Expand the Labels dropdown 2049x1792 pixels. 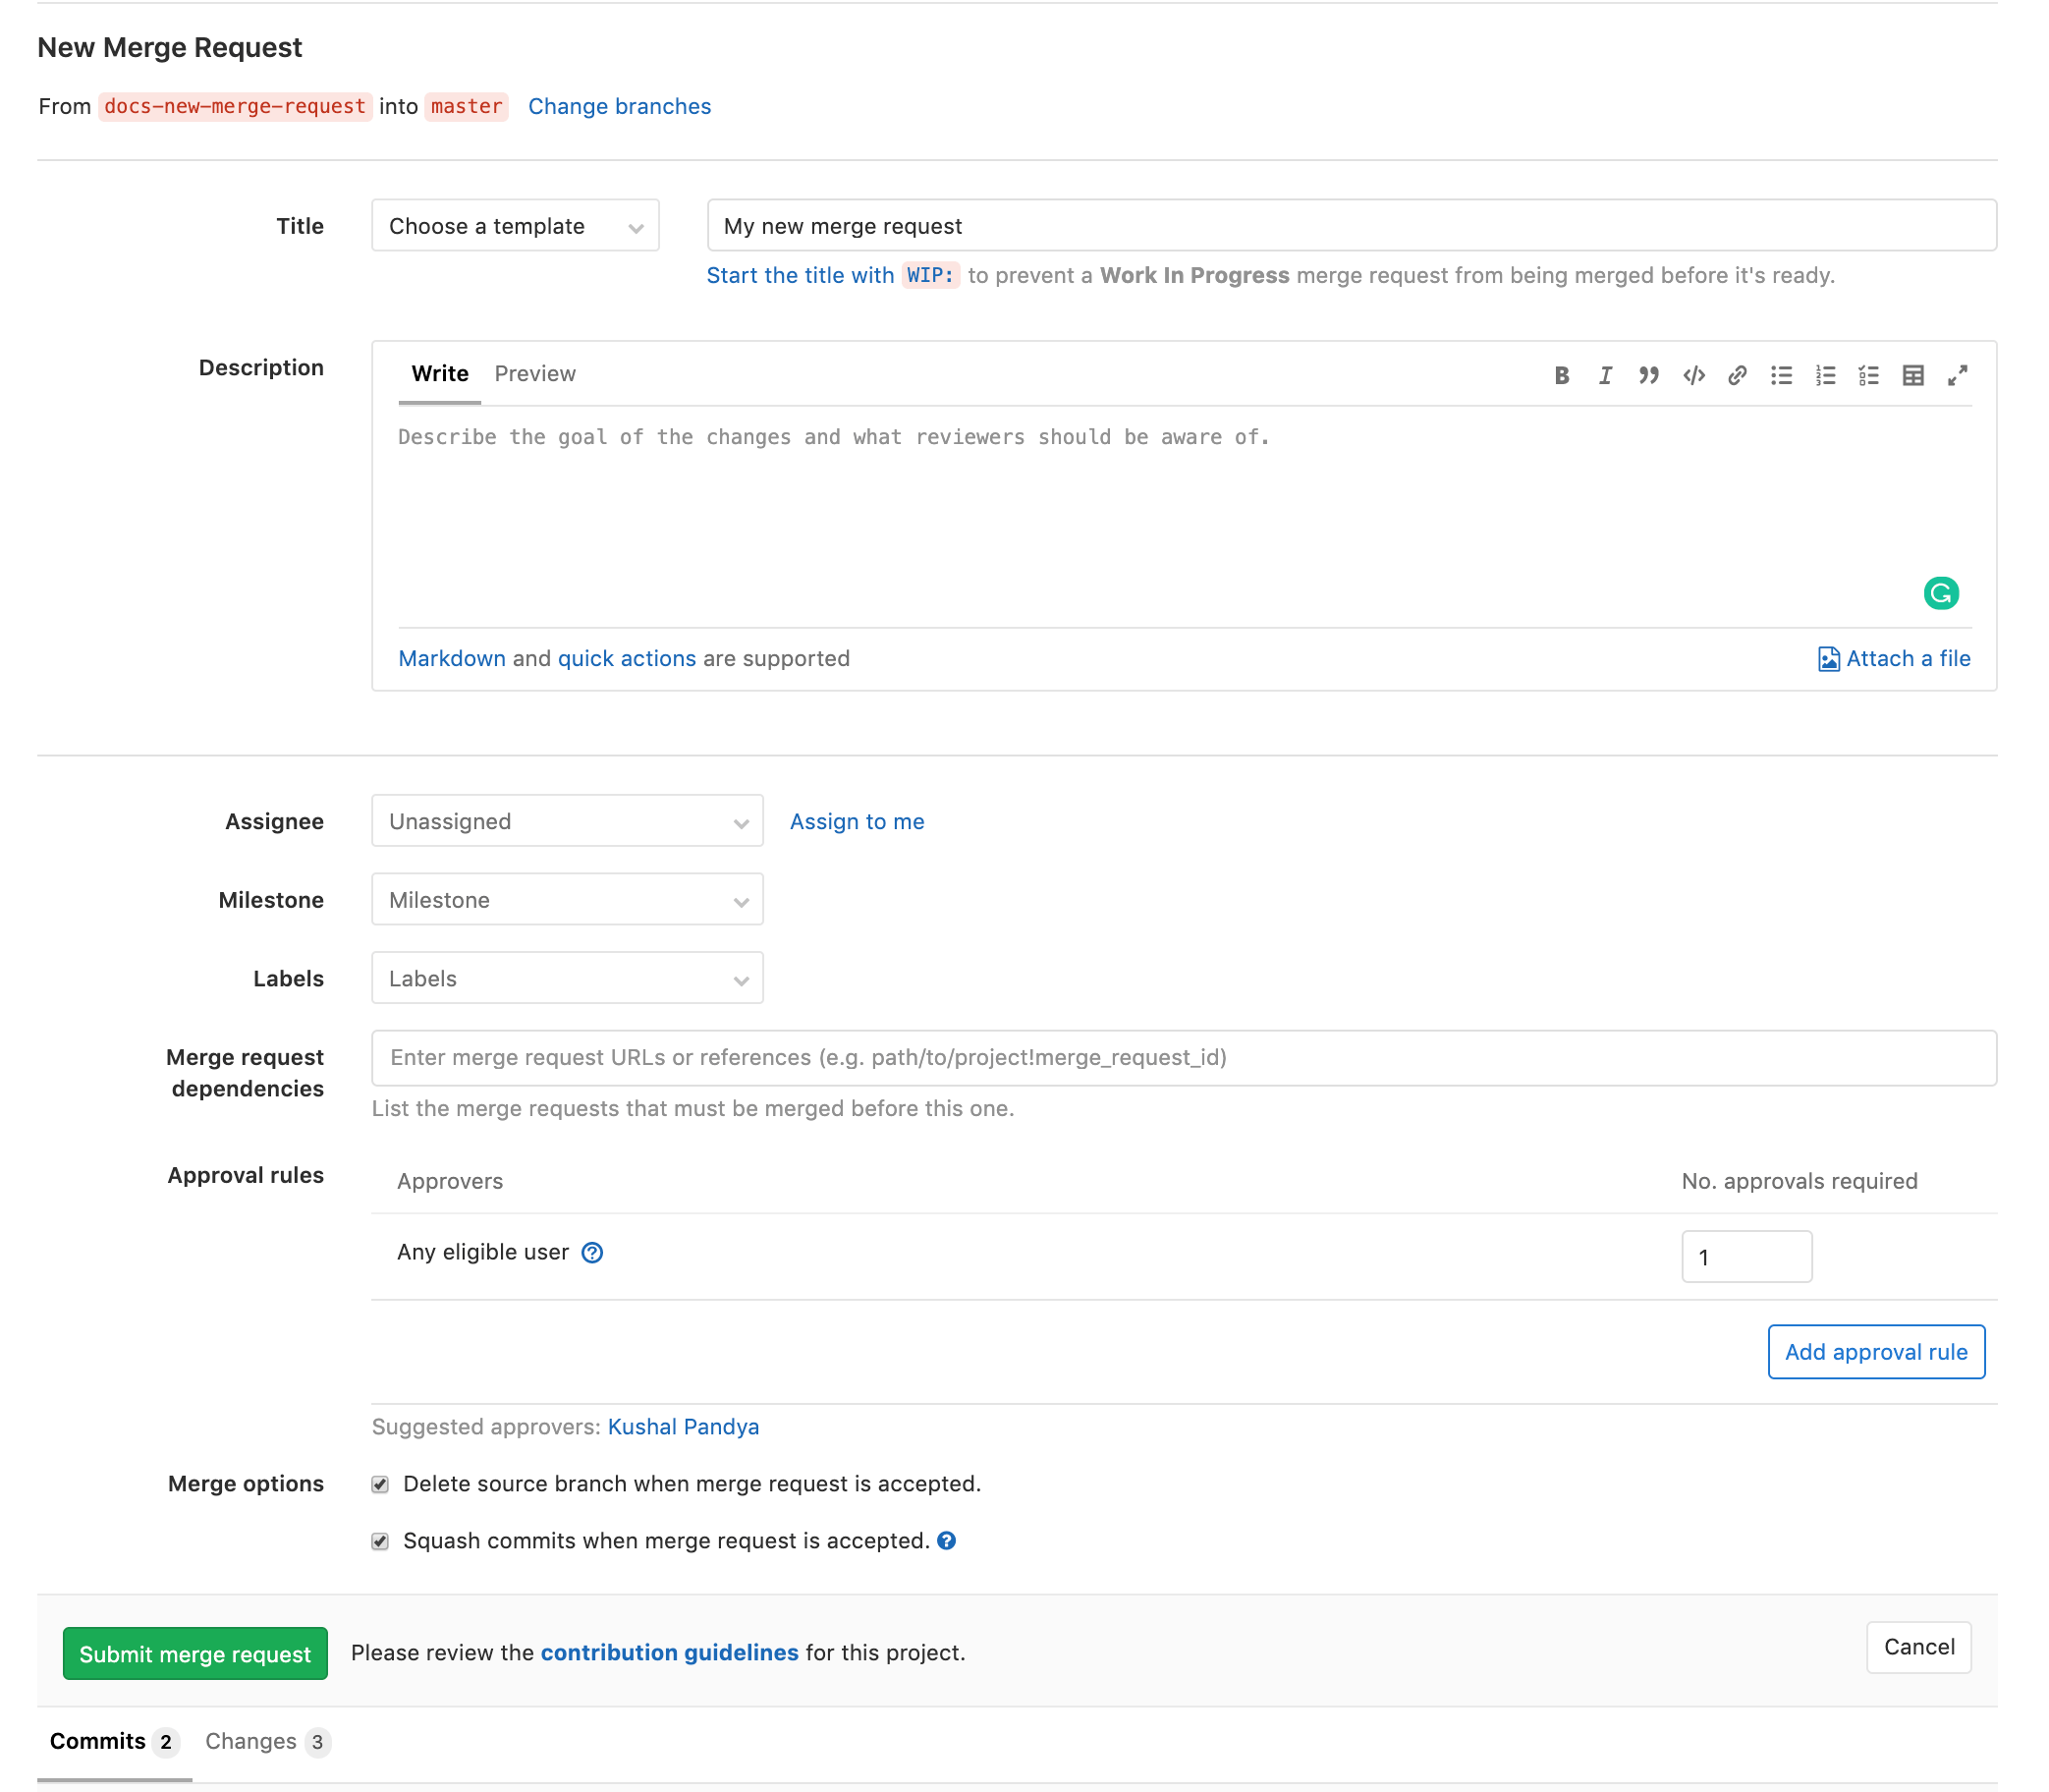(568, 978)
